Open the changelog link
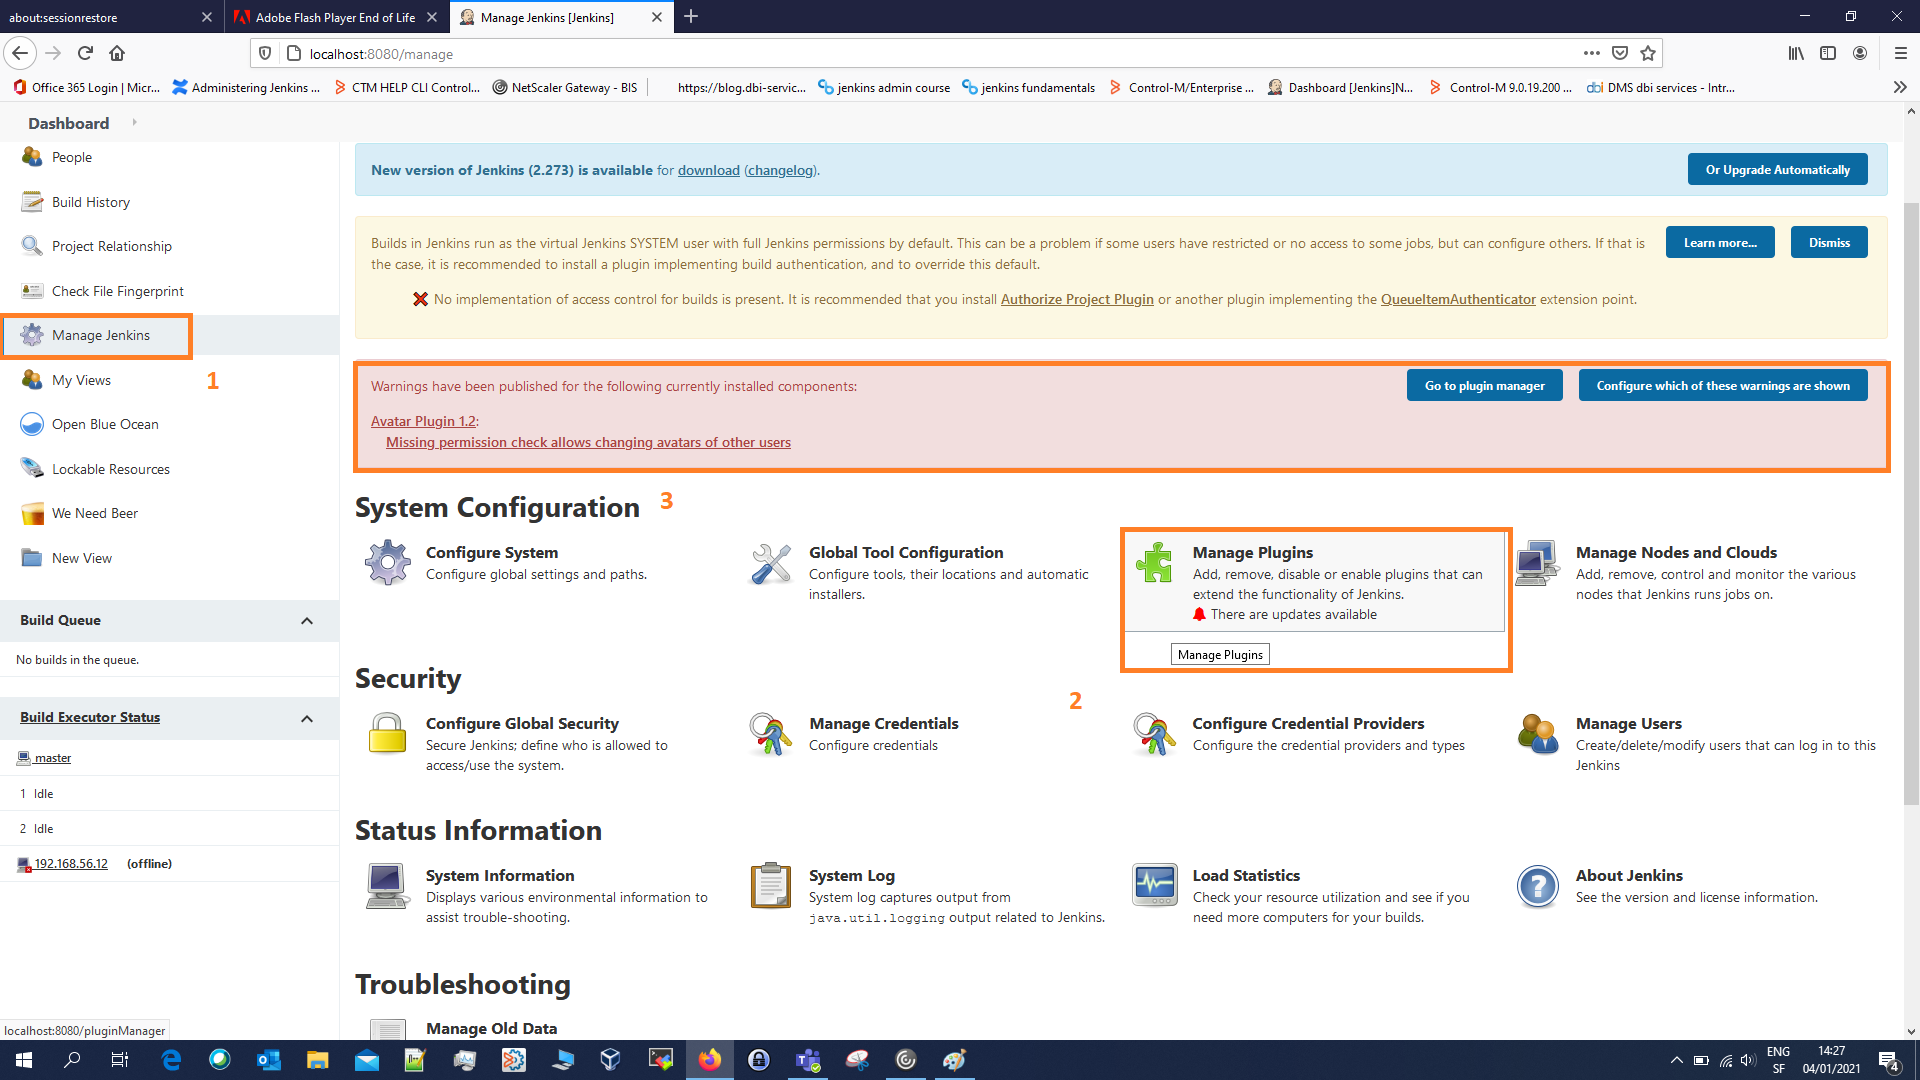 click(780, 170)
